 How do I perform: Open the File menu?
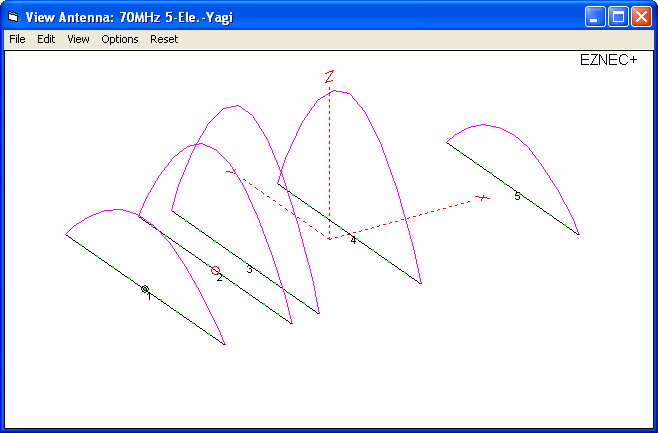(17, 39)
